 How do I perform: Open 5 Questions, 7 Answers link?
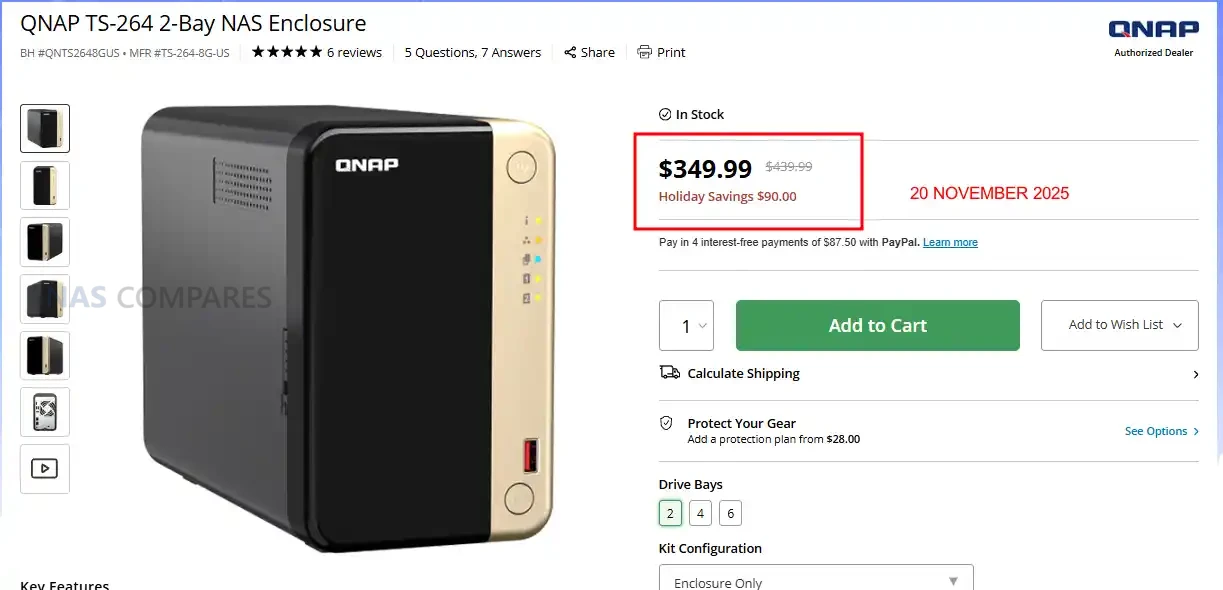click(x=472, y=52)
